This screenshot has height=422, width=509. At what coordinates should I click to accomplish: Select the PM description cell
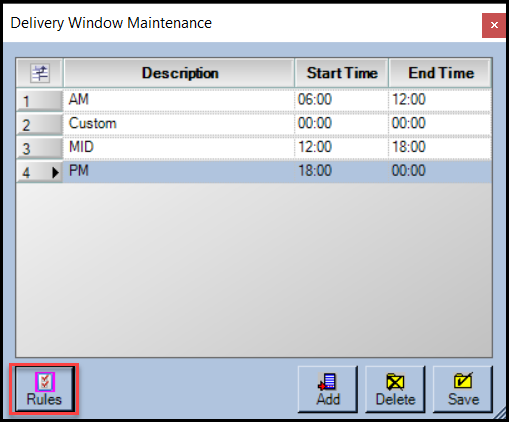[179, 171]
